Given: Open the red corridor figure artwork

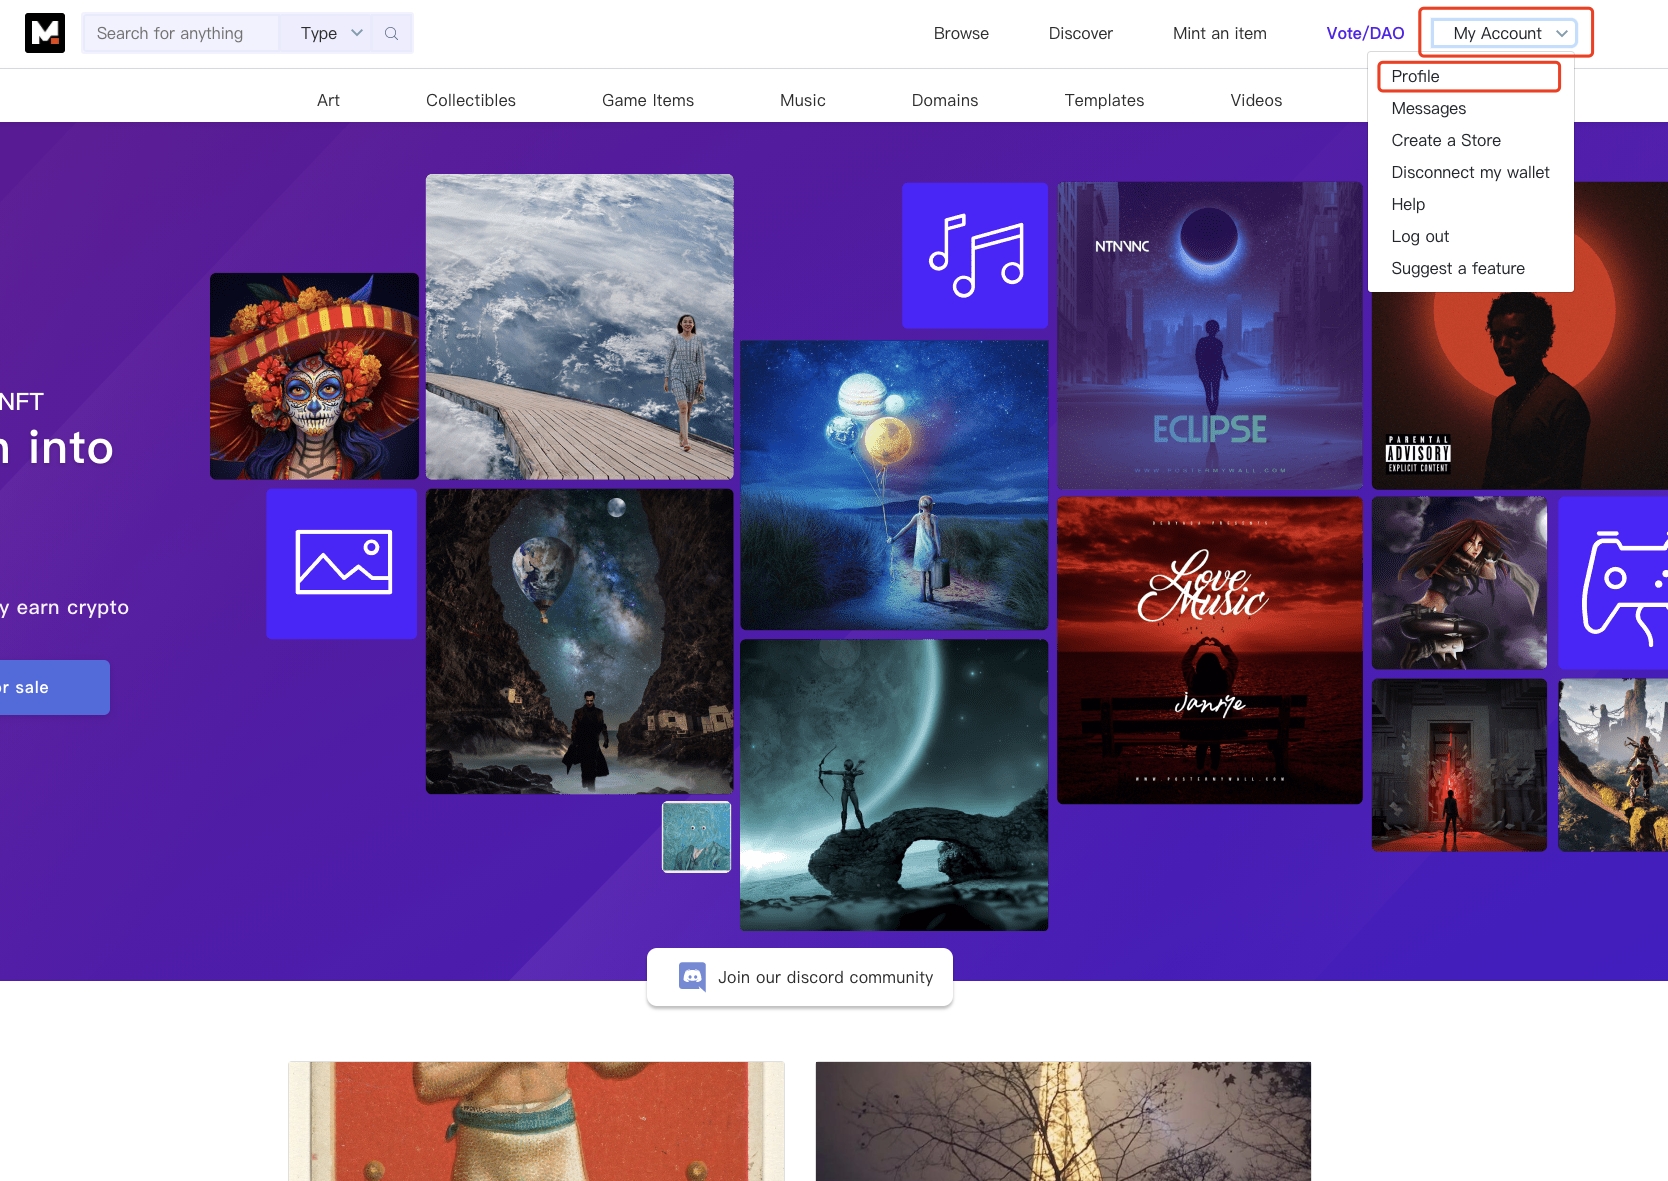Looking at the screenshot, I should click(x=1459, y=765).
